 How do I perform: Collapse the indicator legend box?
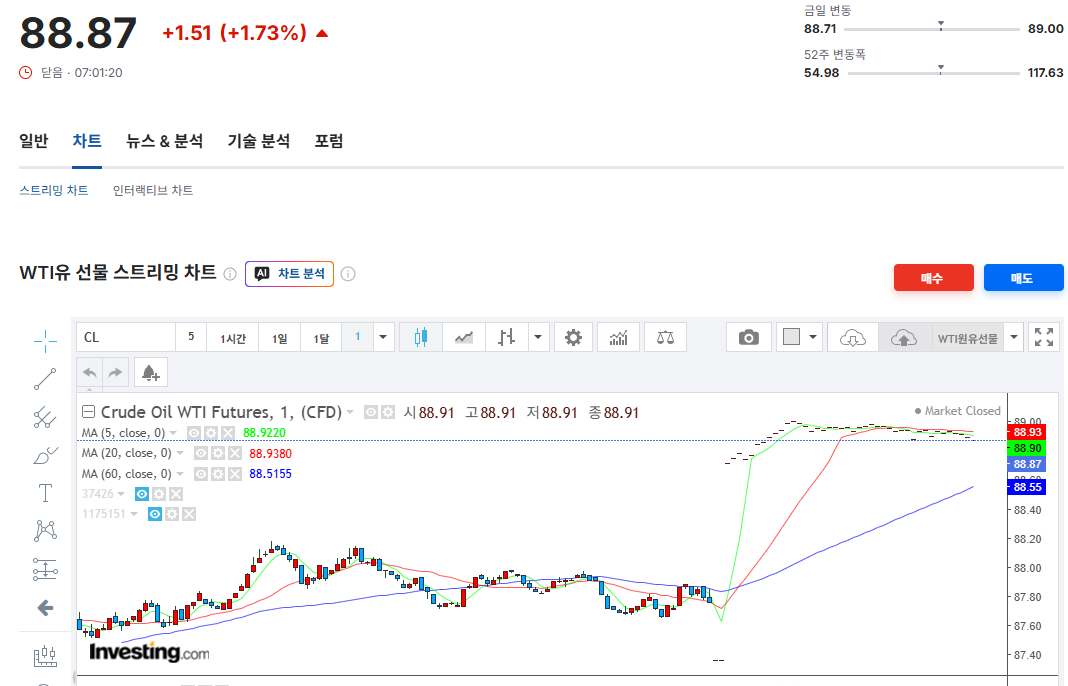[x=88, y=411]
